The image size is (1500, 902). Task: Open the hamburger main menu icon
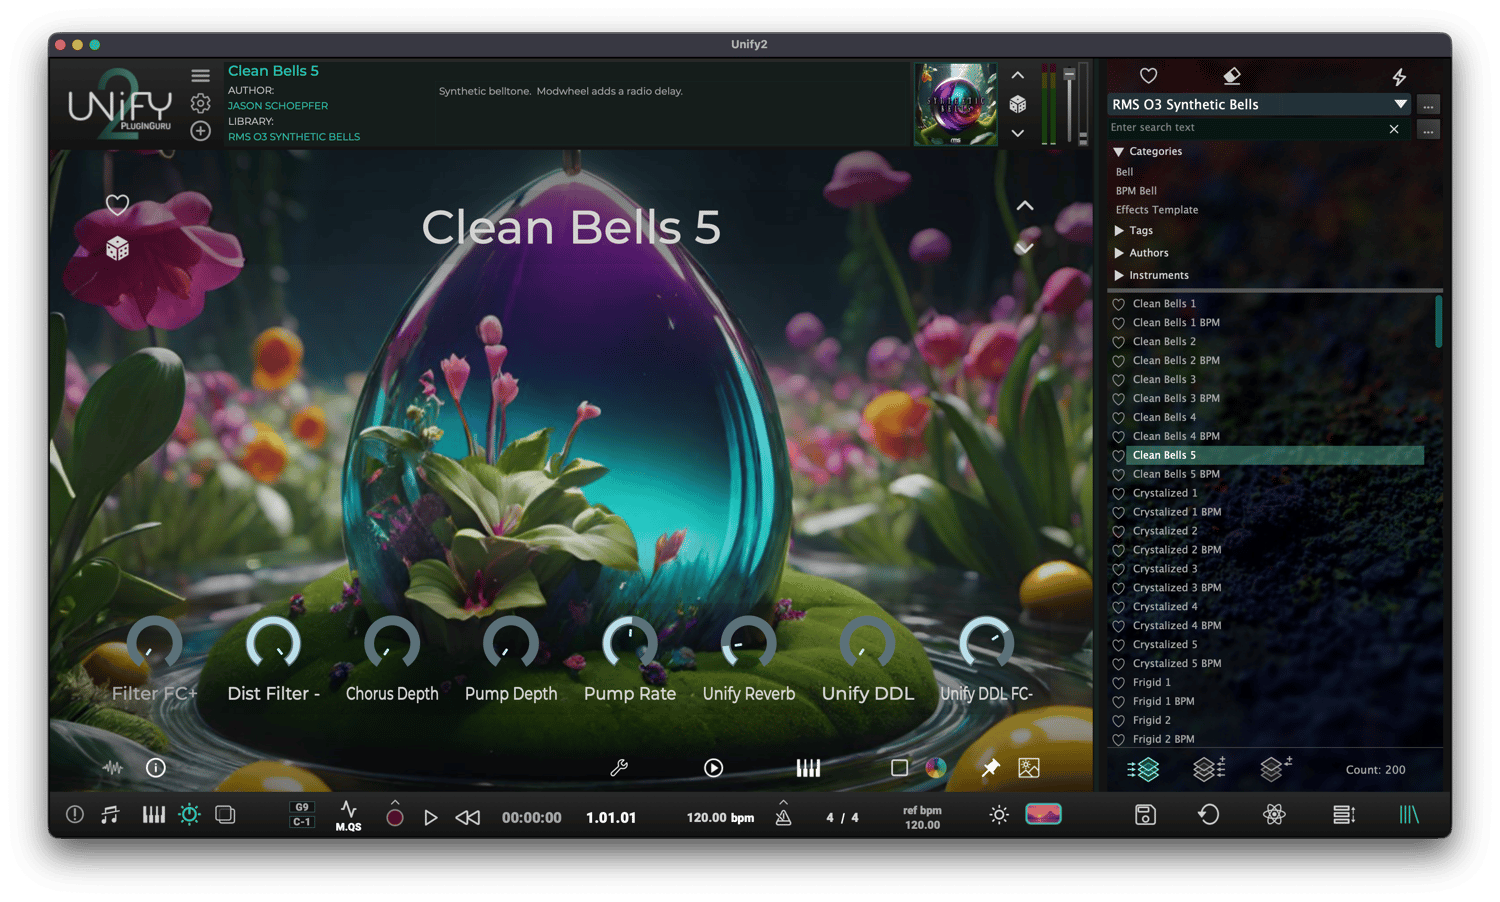click(201, 75)
